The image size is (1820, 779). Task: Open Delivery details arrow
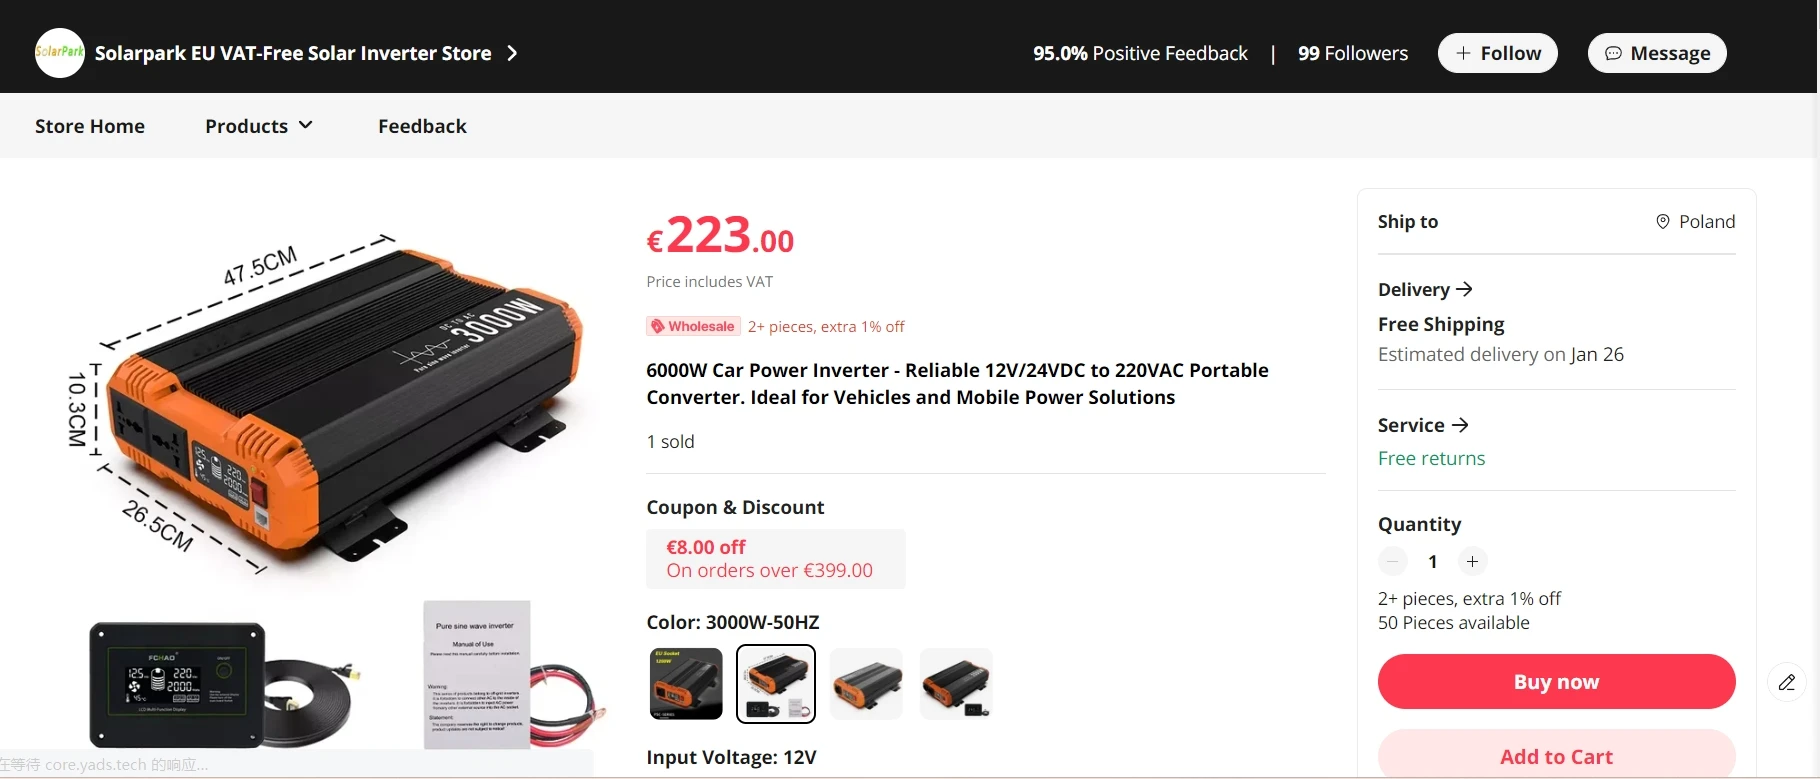(x=1464, y=289)
